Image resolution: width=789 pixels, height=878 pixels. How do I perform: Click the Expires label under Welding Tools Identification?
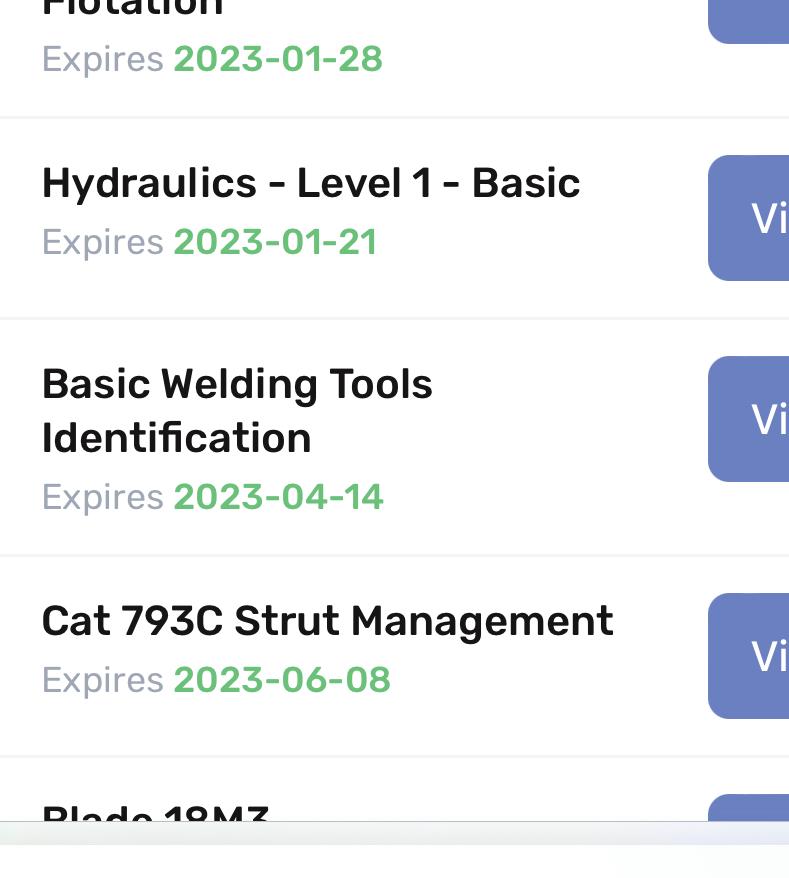(x=103, y=498)
